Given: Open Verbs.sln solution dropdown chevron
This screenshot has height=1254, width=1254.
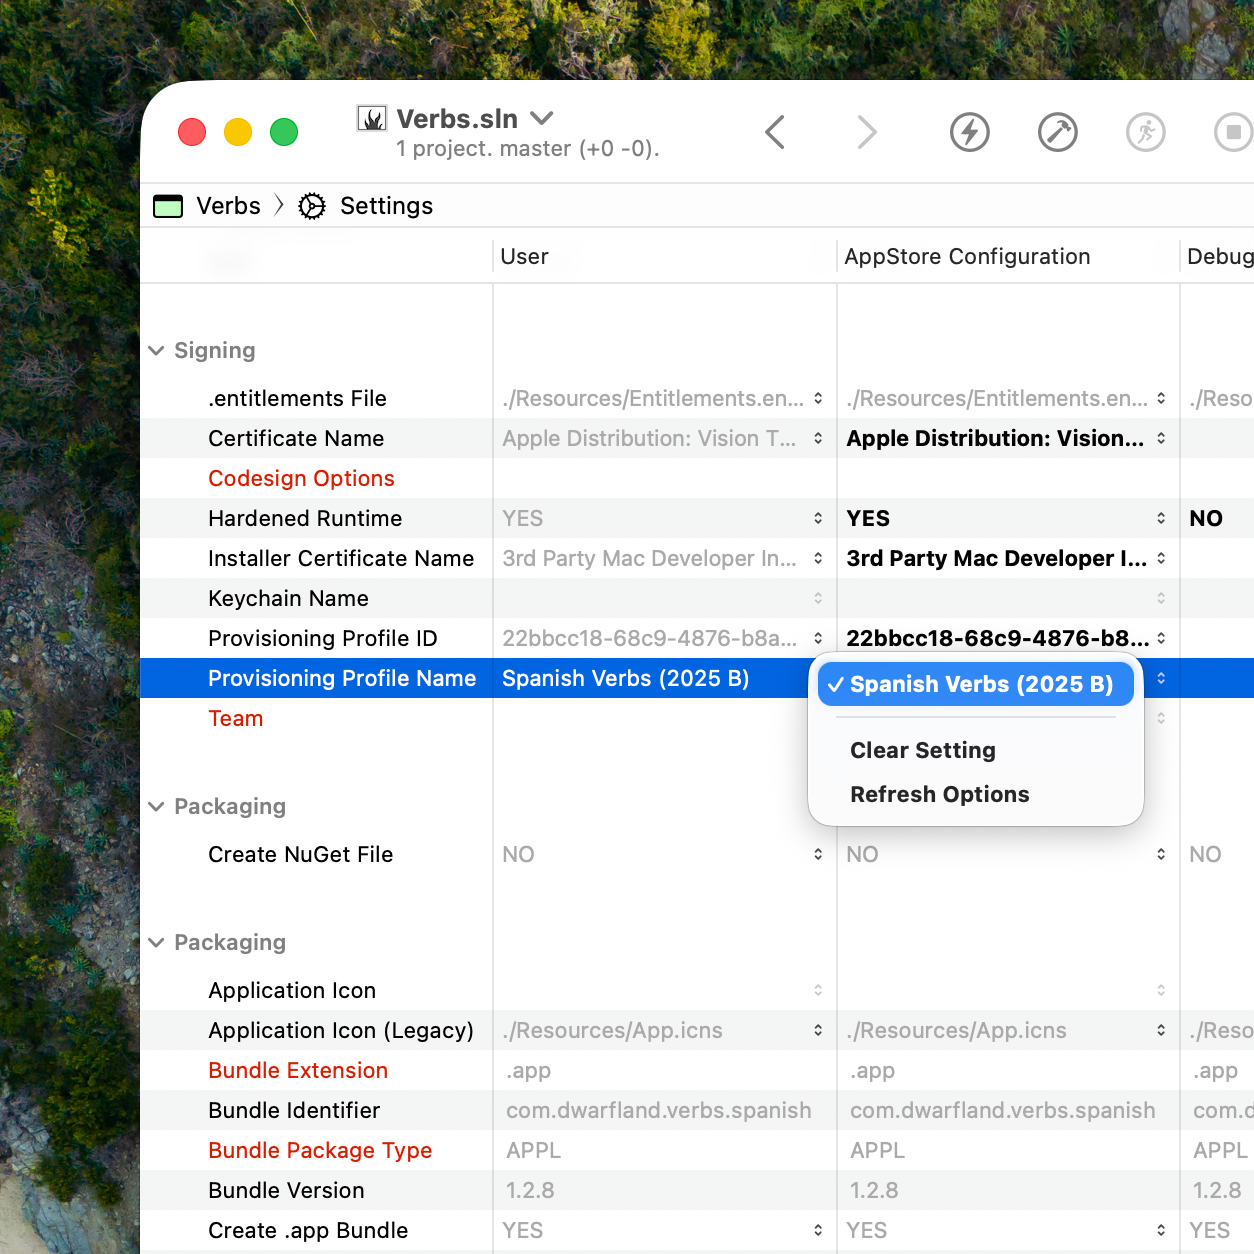Looking at the screenshot, I should (542, 118).
